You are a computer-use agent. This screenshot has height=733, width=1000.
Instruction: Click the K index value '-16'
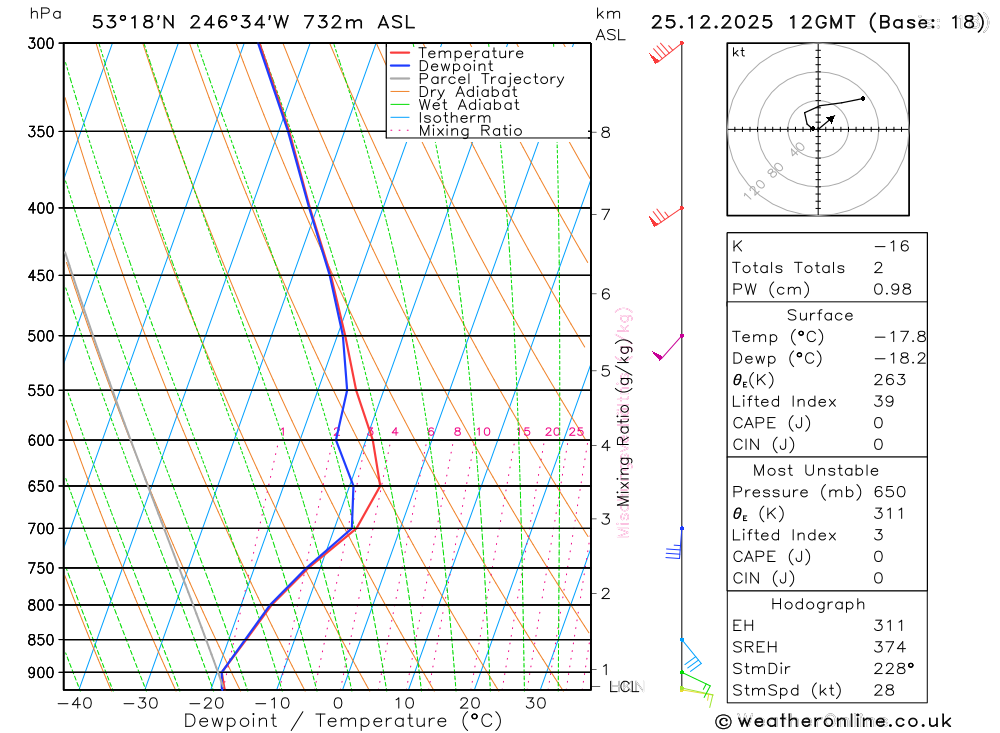coord(892,246)
